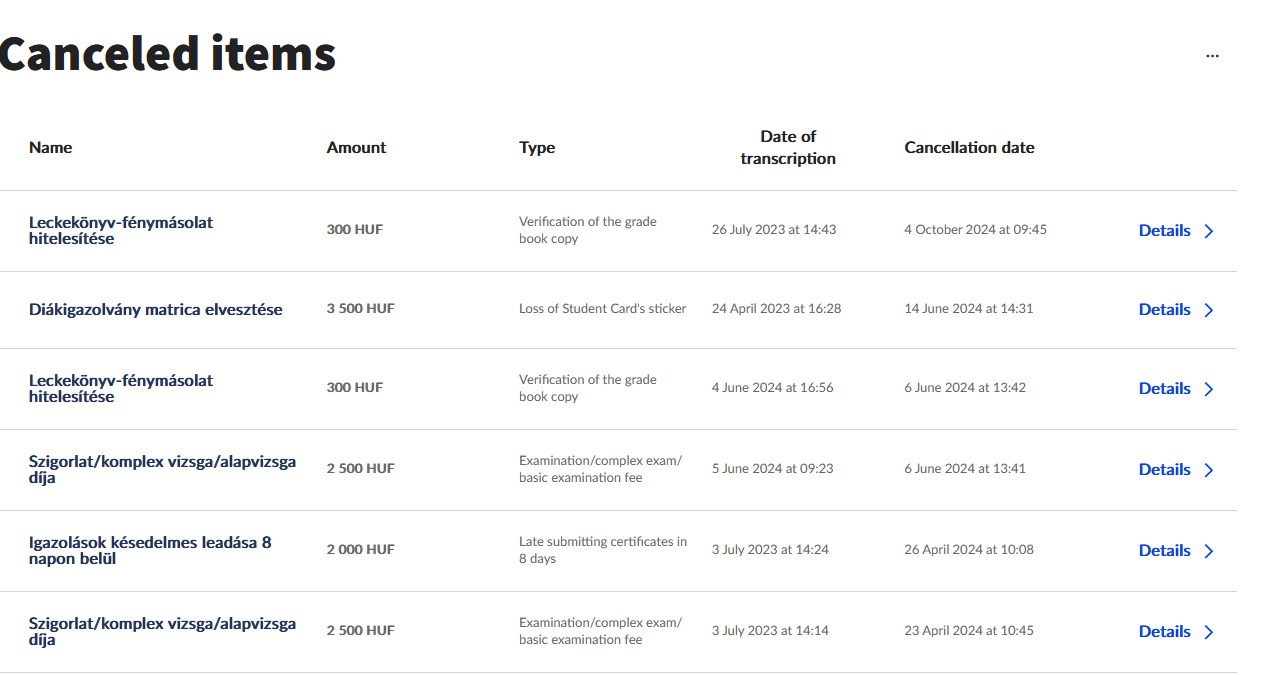Click the Cancellation date column header
This screenshot has height=675, width=1273.
(x=969, y=147)
